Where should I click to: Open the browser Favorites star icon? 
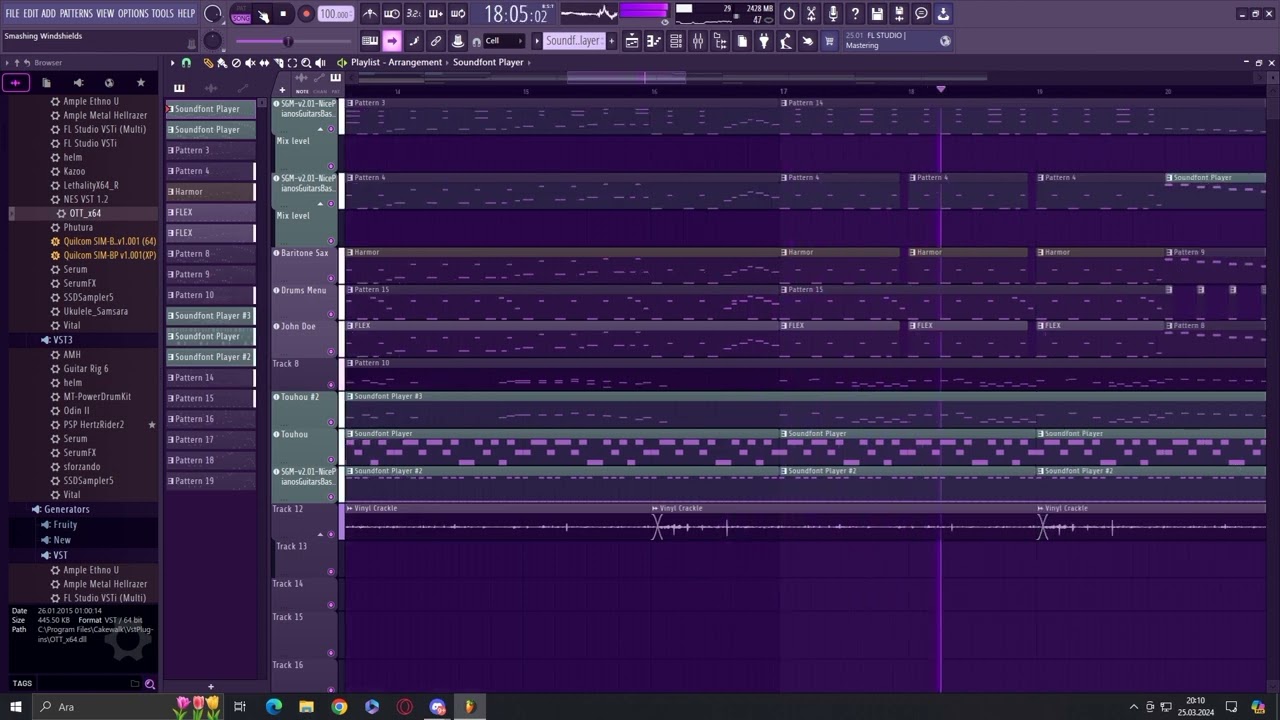[140, 83]
